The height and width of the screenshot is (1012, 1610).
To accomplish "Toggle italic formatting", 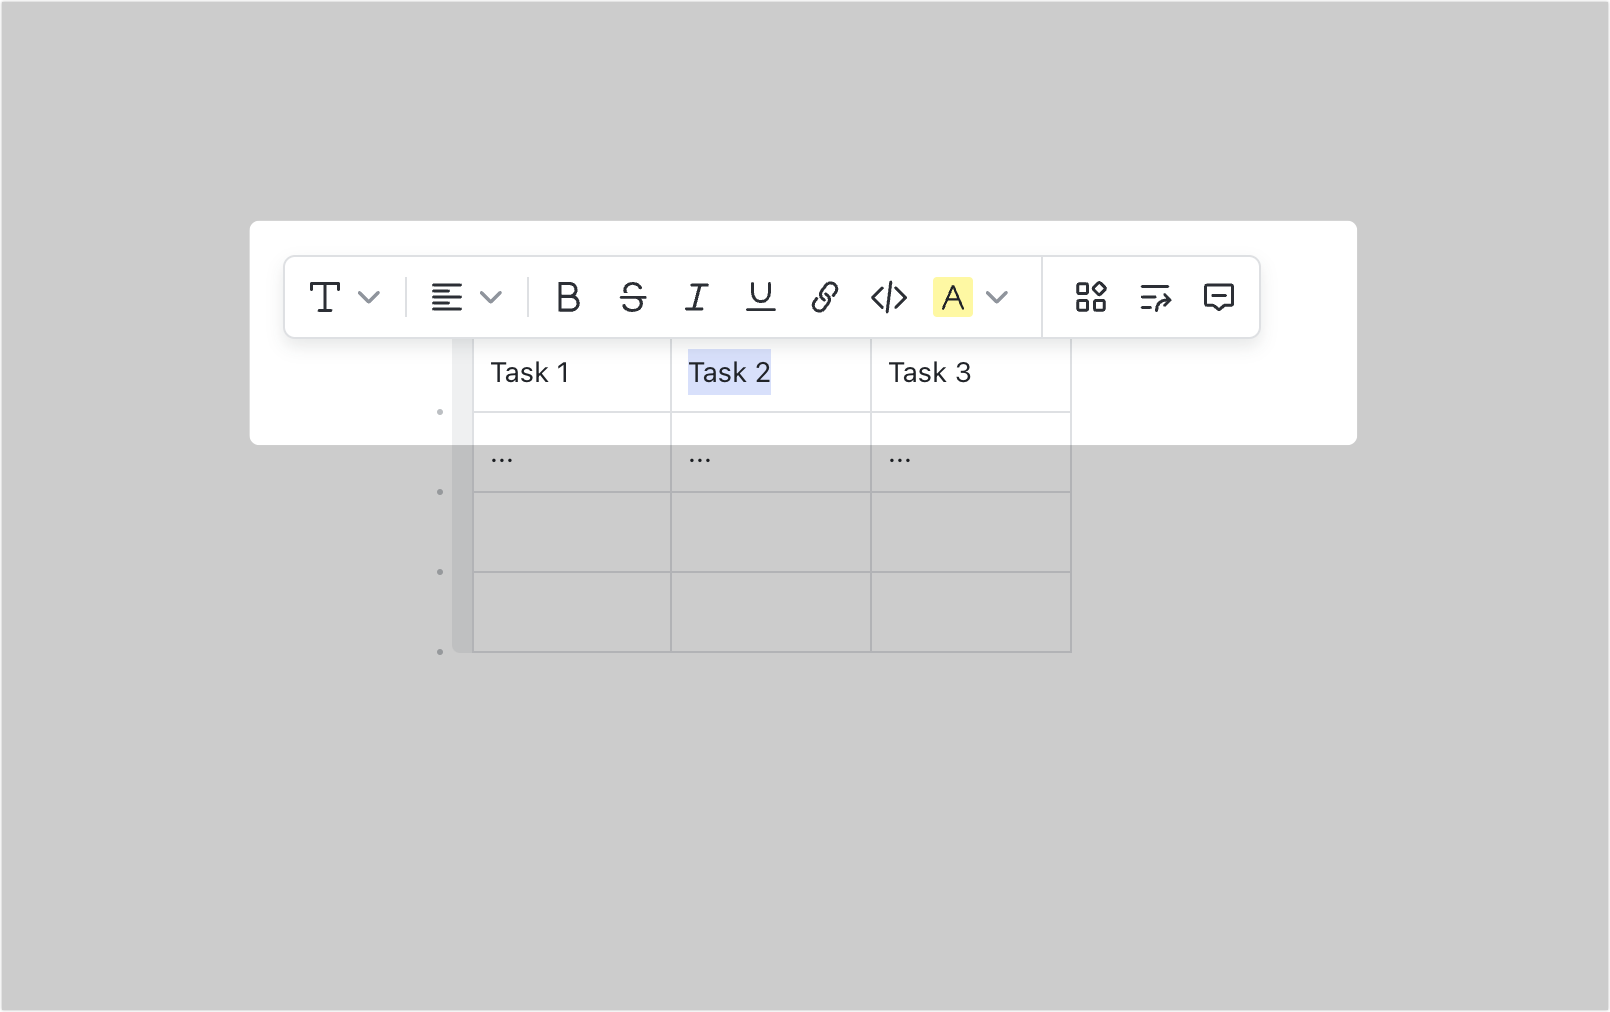I will pyautogui.click(x=696, y=297).
